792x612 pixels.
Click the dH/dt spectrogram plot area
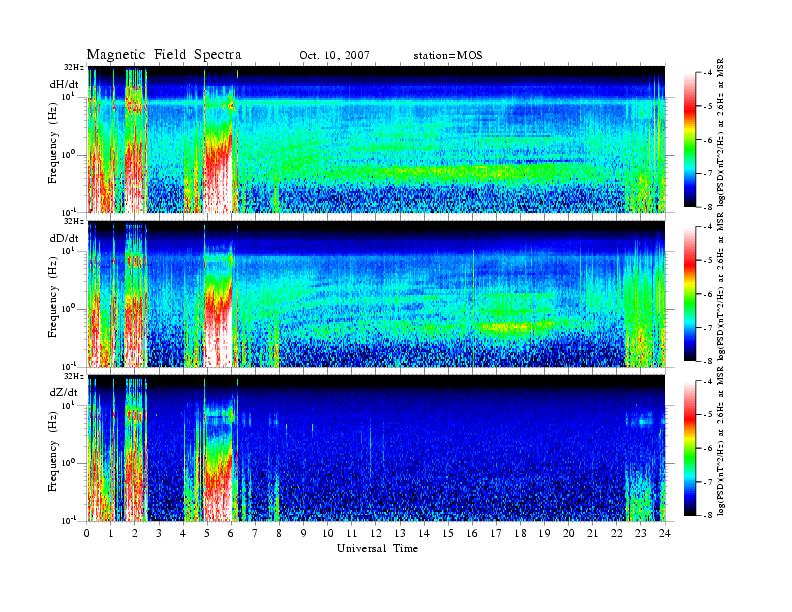[376, 139]
